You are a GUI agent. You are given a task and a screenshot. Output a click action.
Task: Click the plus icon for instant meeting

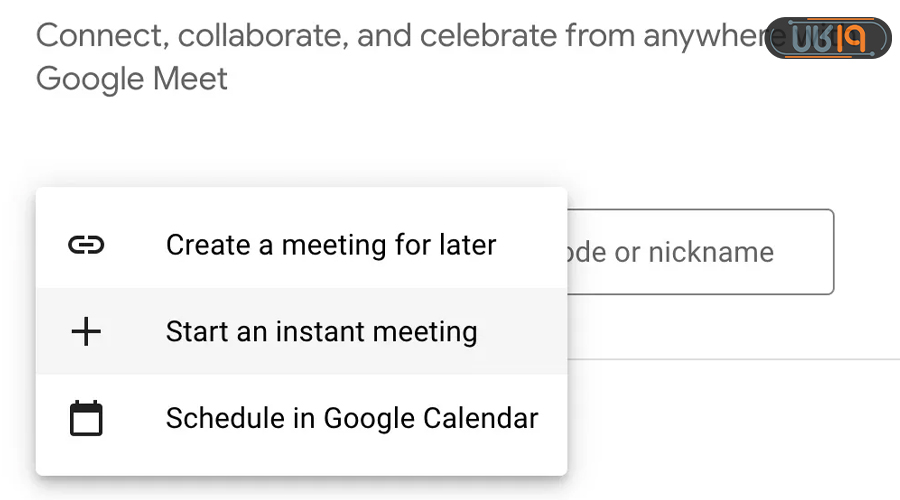[x=86, y=332]
